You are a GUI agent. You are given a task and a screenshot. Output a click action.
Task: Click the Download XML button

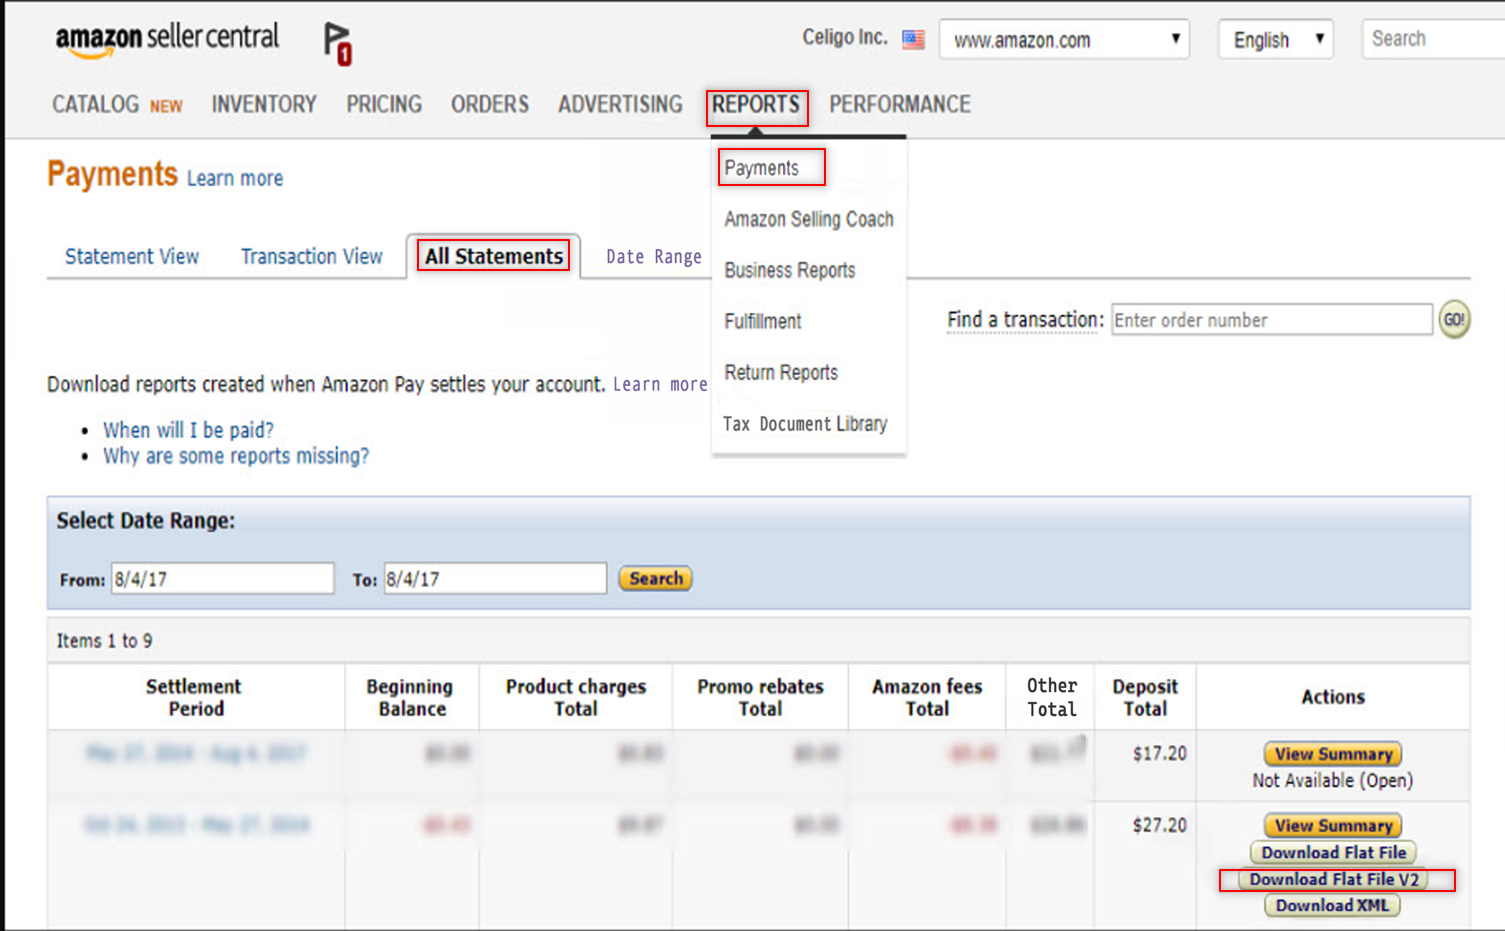tap(1332, 906)
